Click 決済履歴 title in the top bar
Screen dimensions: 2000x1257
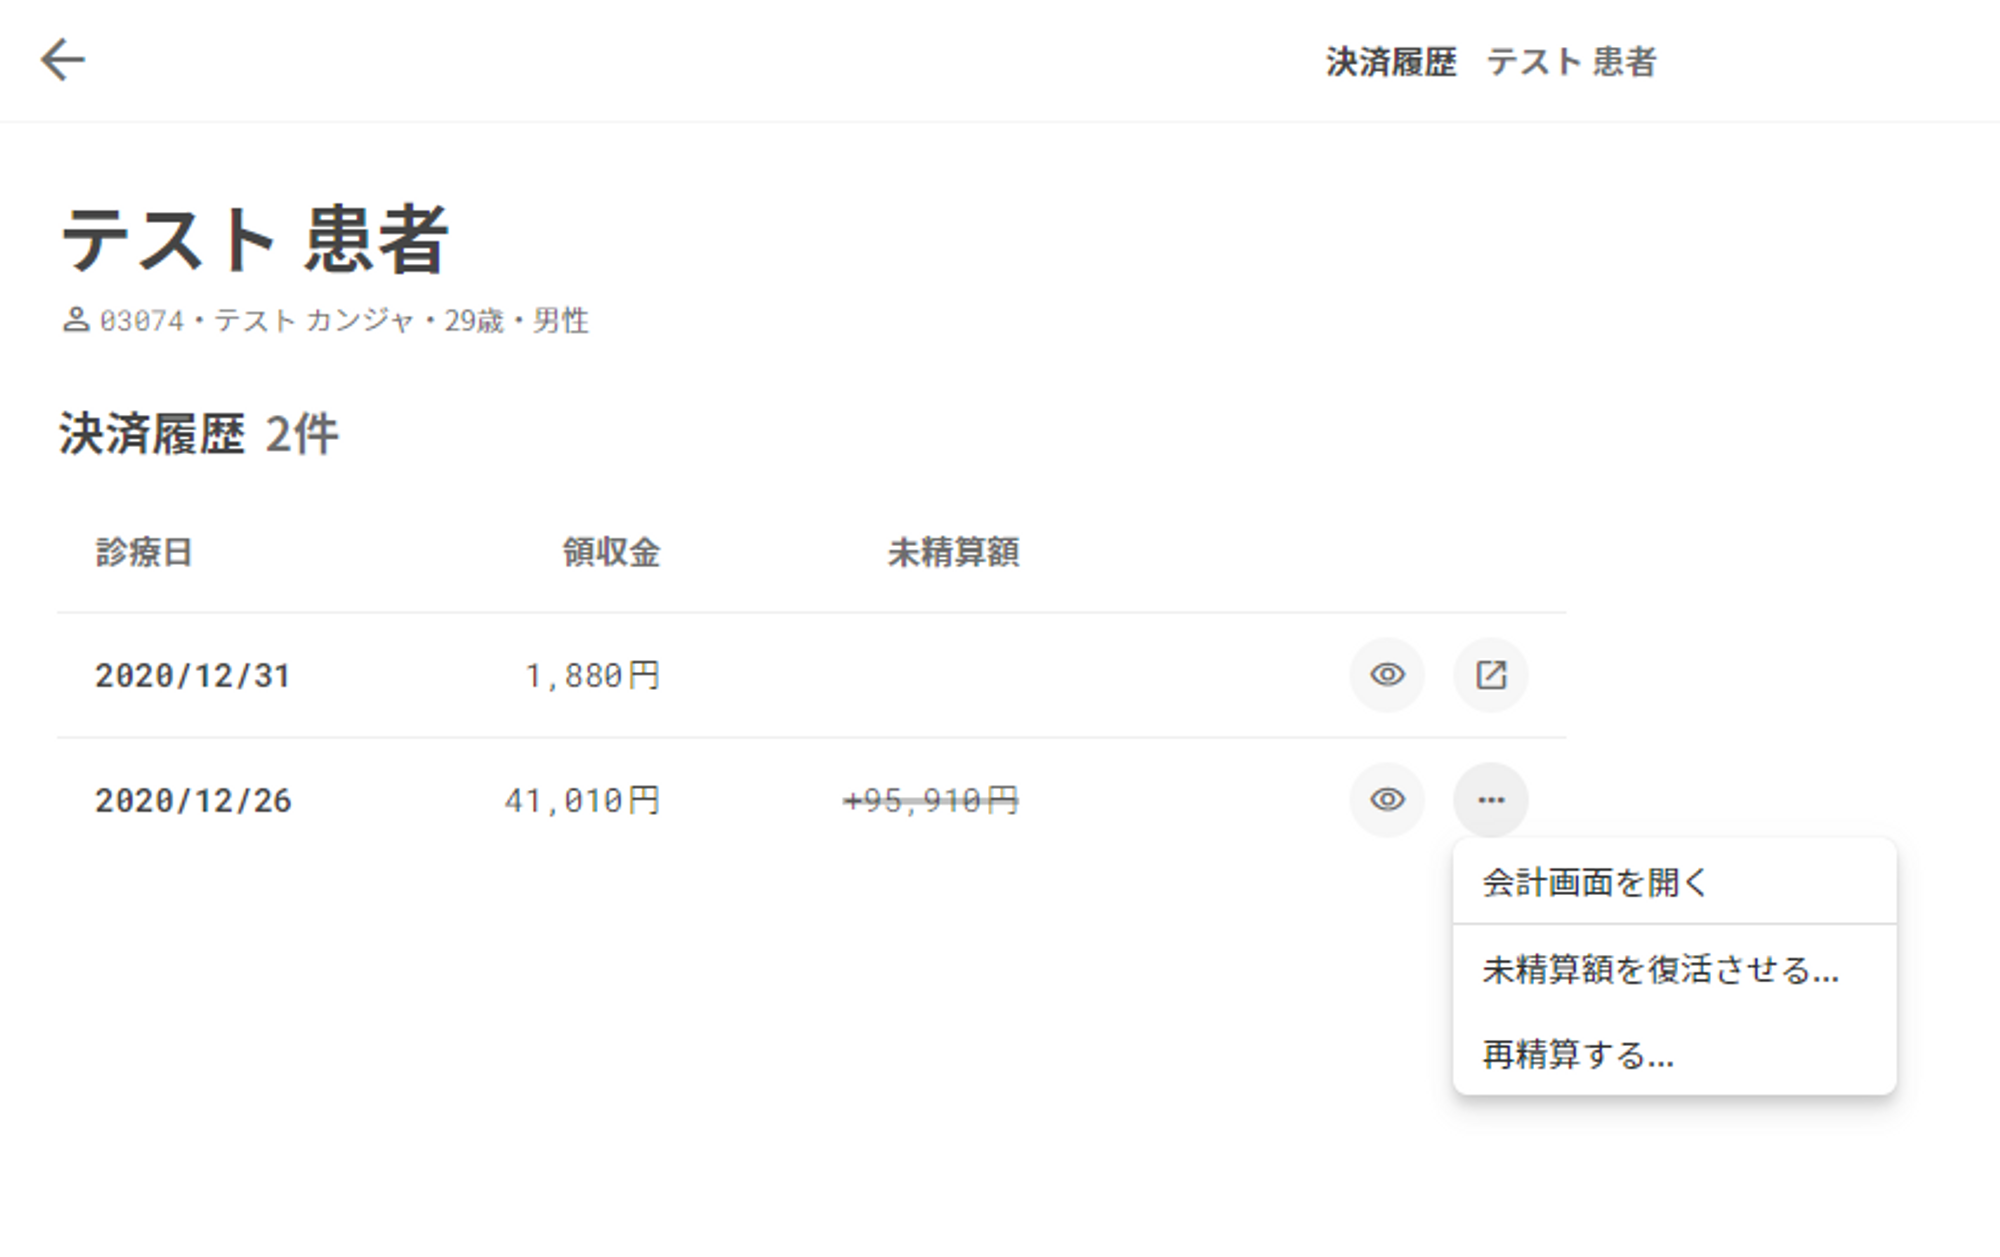pos(1391,62)
